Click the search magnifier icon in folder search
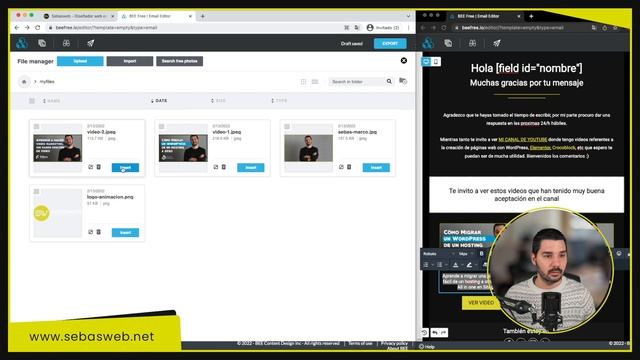 pyautogui.click(x=389, y=81)
